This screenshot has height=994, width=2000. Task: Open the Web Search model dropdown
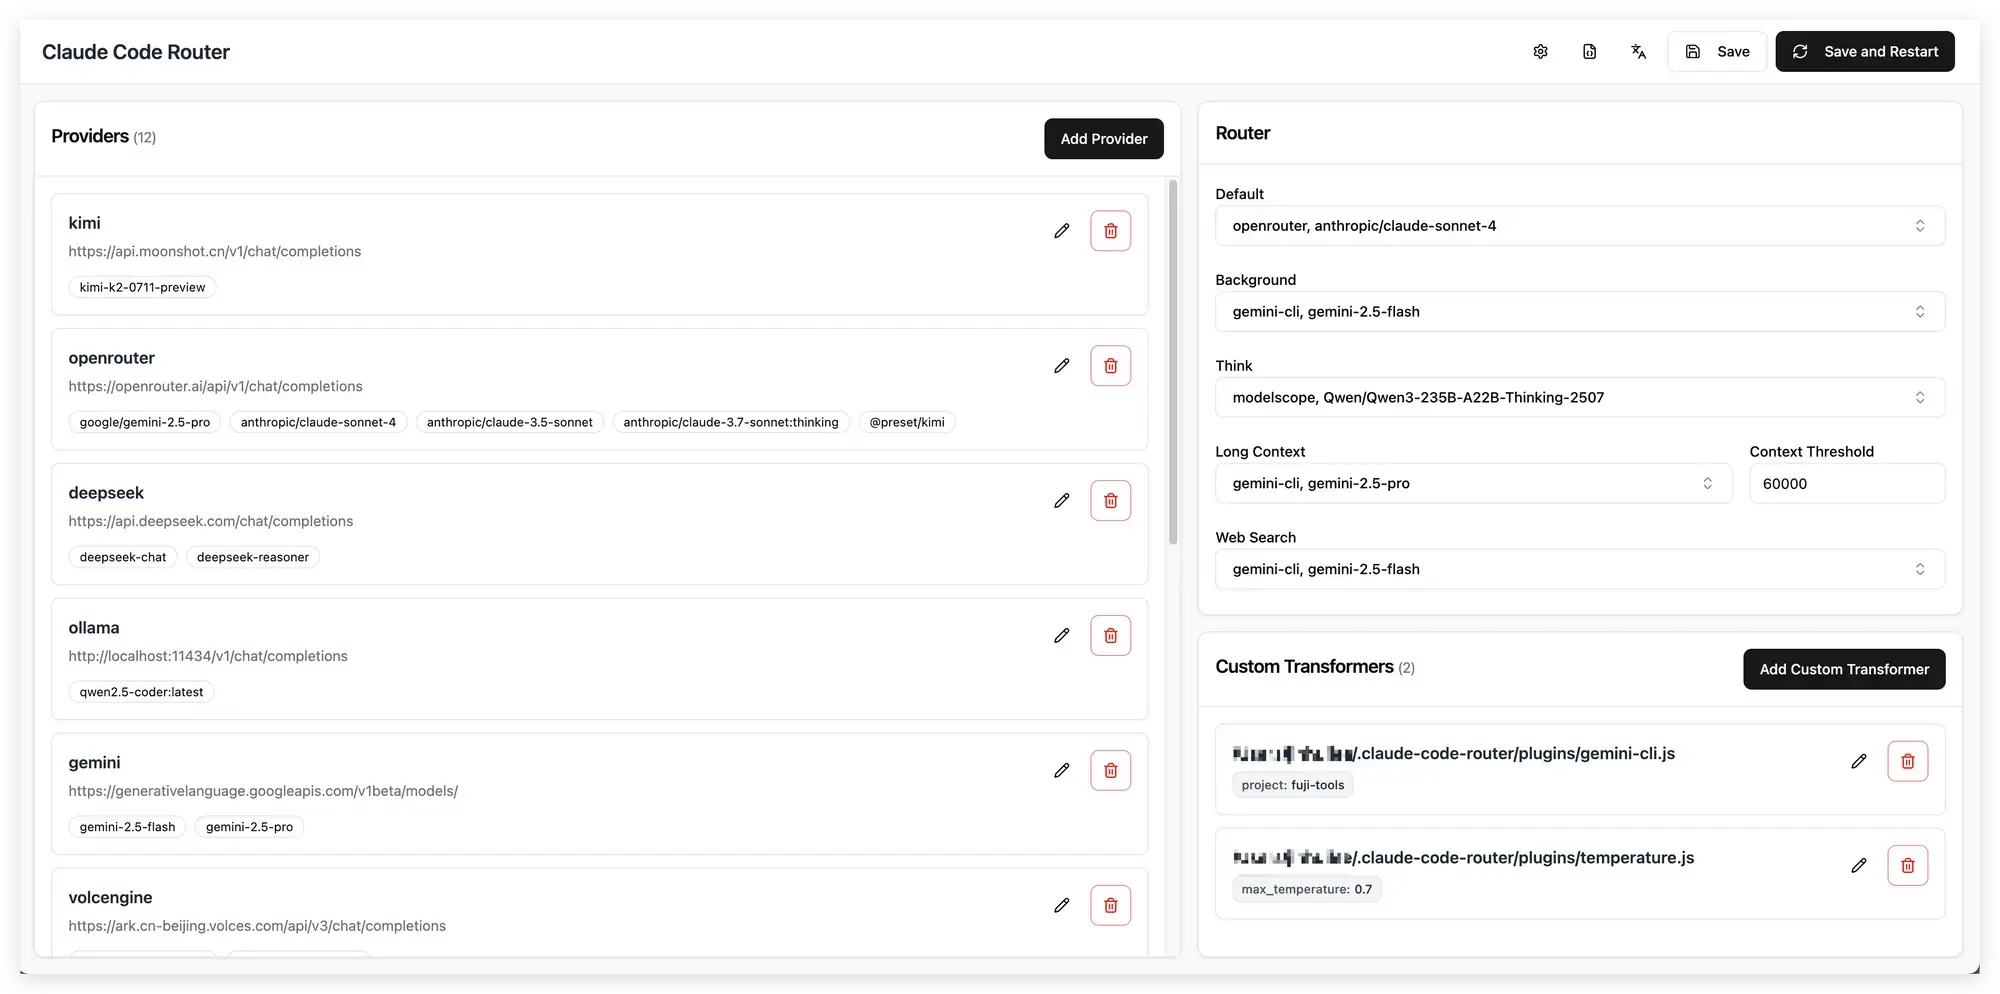coord(1578,568)
